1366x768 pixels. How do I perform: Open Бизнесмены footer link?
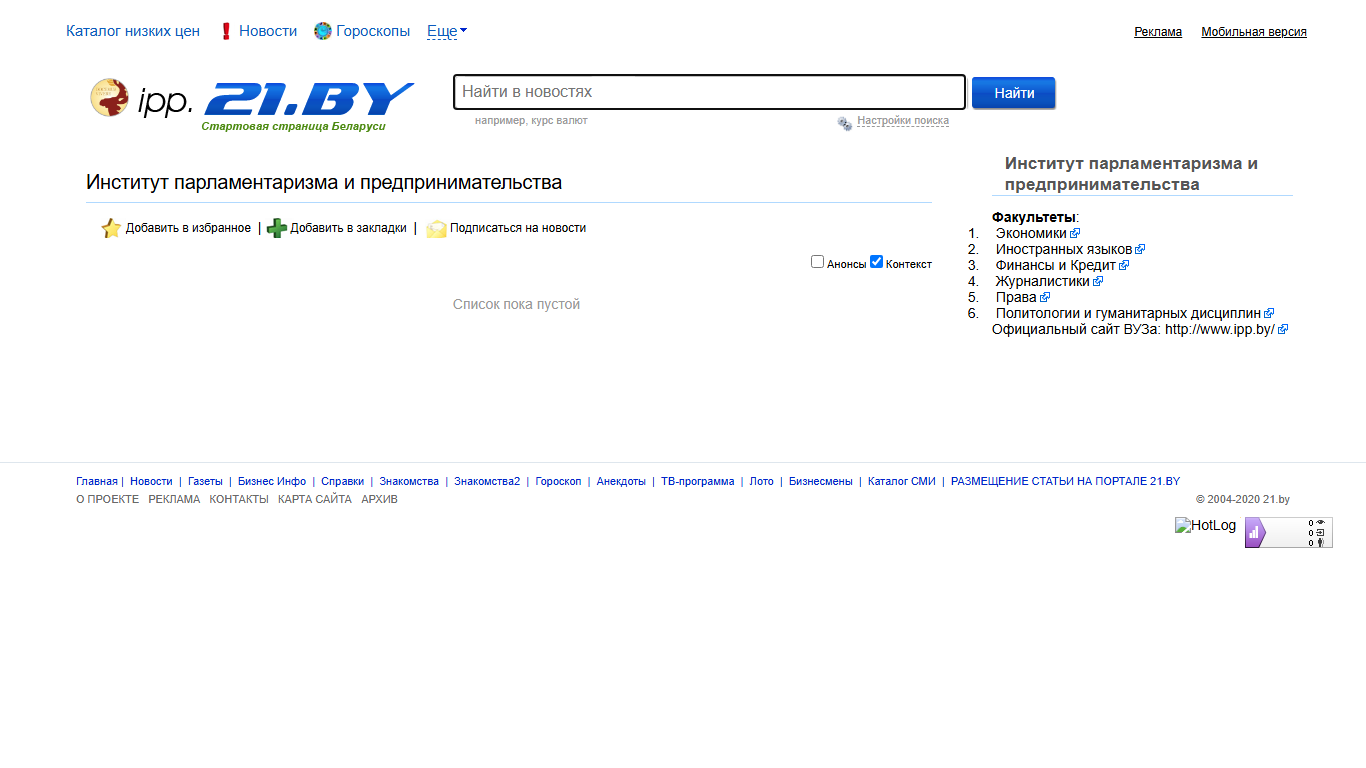coord(821,481)
